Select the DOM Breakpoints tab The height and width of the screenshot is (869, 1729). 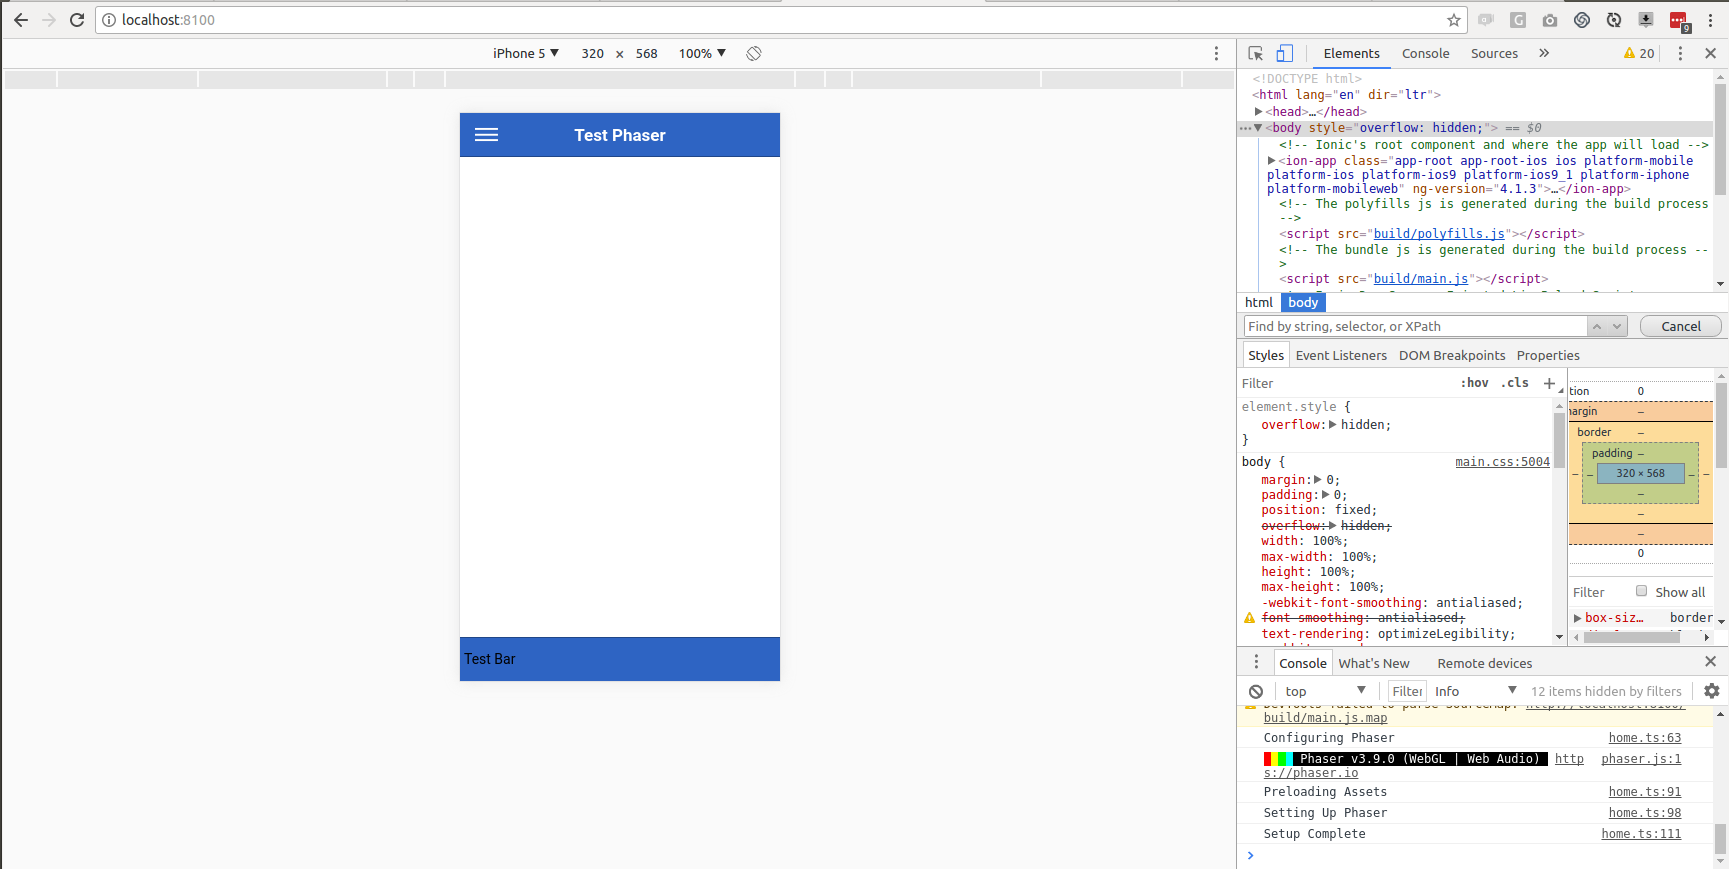tap(1452, 355)
